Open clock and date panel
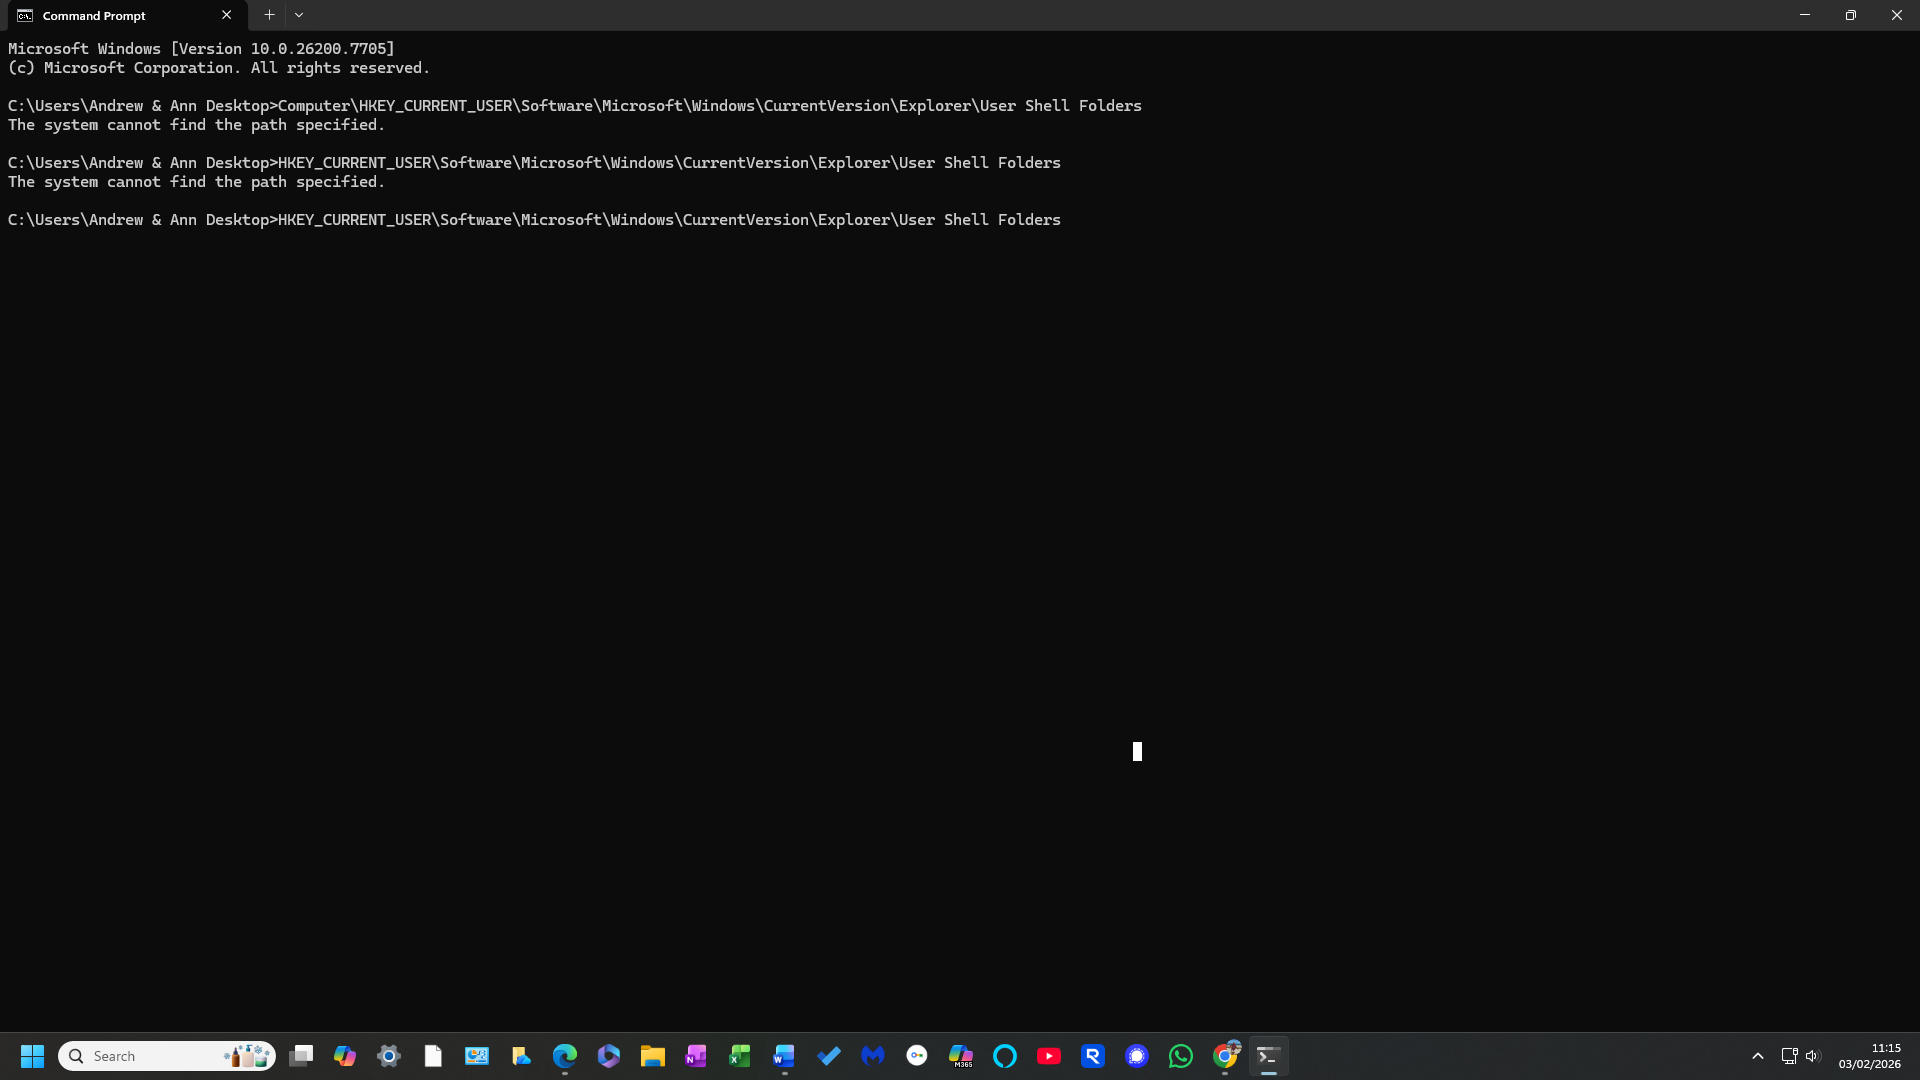 (x=1869, y=1056)
